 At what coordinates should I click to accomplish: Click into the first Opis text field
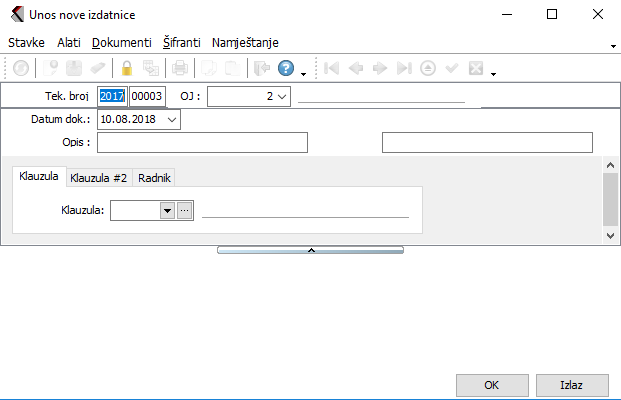[x=202, y=142]
